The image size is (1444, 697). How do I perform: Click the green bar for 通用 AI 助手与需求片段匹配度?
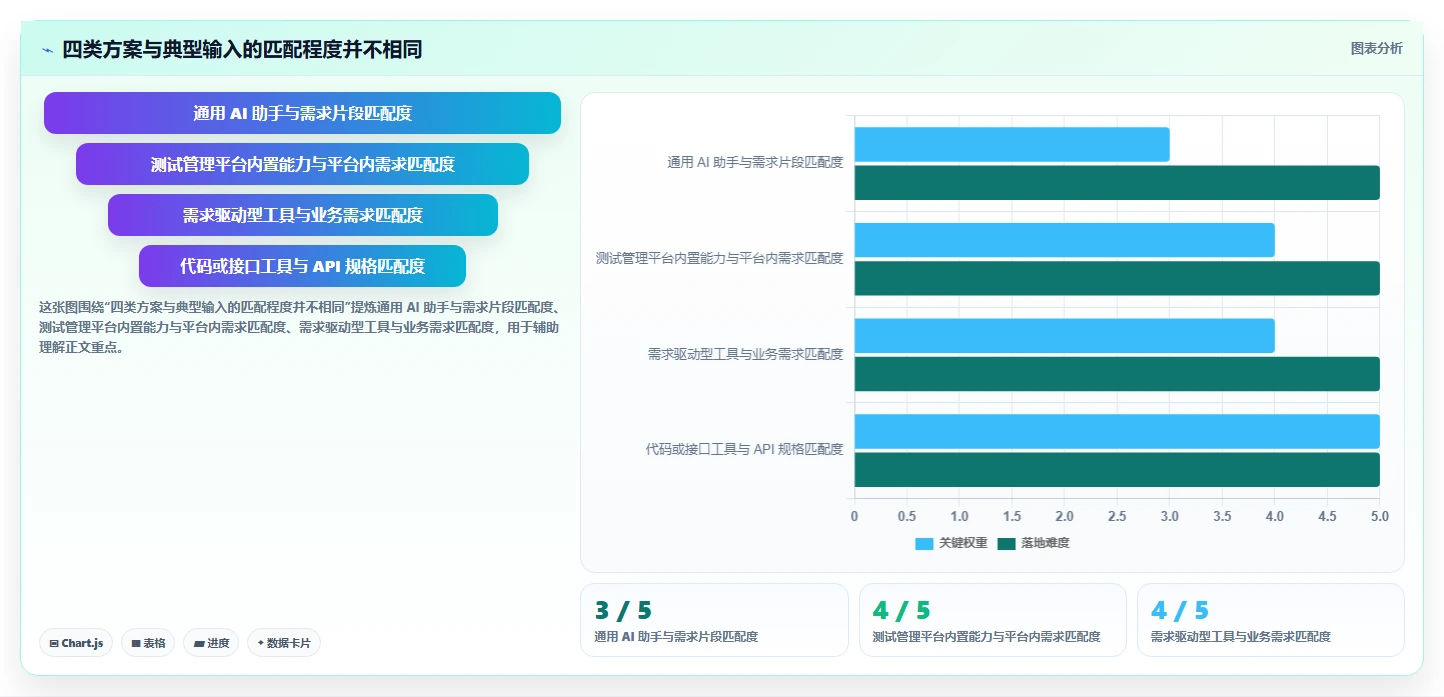(x=1117, y=183)
